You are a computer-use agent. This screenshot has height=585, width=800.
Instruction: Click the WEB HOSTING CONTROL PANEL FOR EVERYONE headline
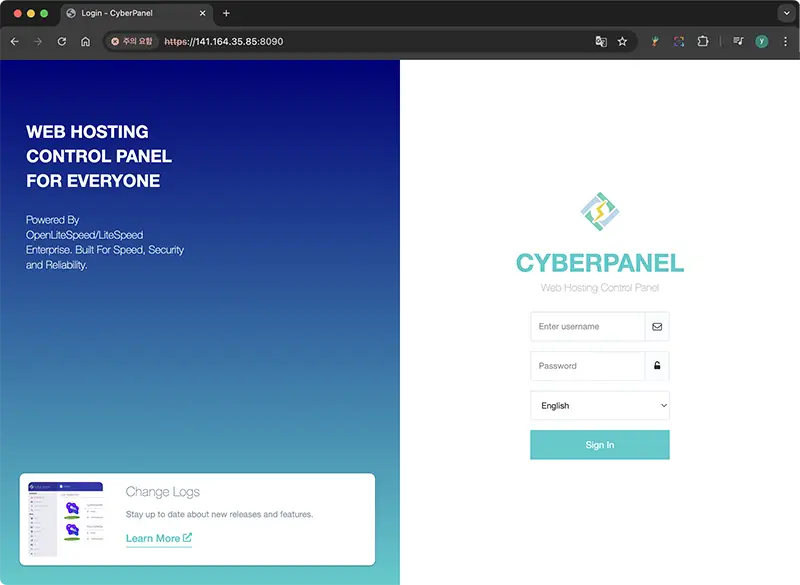point(99,156)
